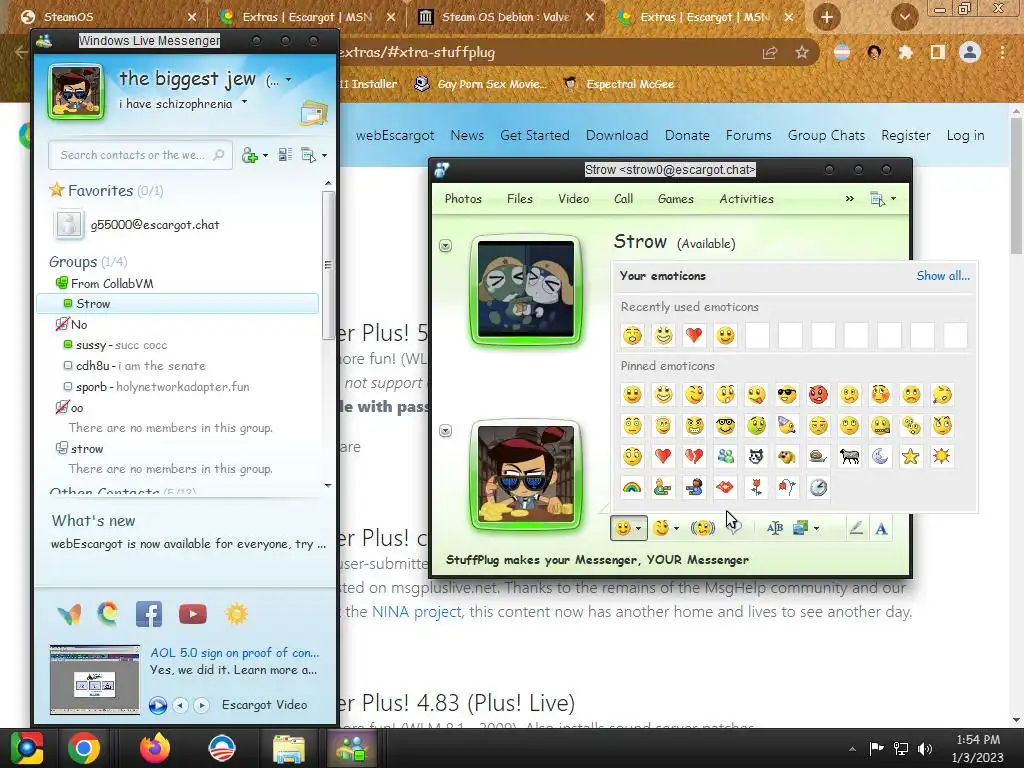Pick the party hat emoticon

tap(787, 426)
